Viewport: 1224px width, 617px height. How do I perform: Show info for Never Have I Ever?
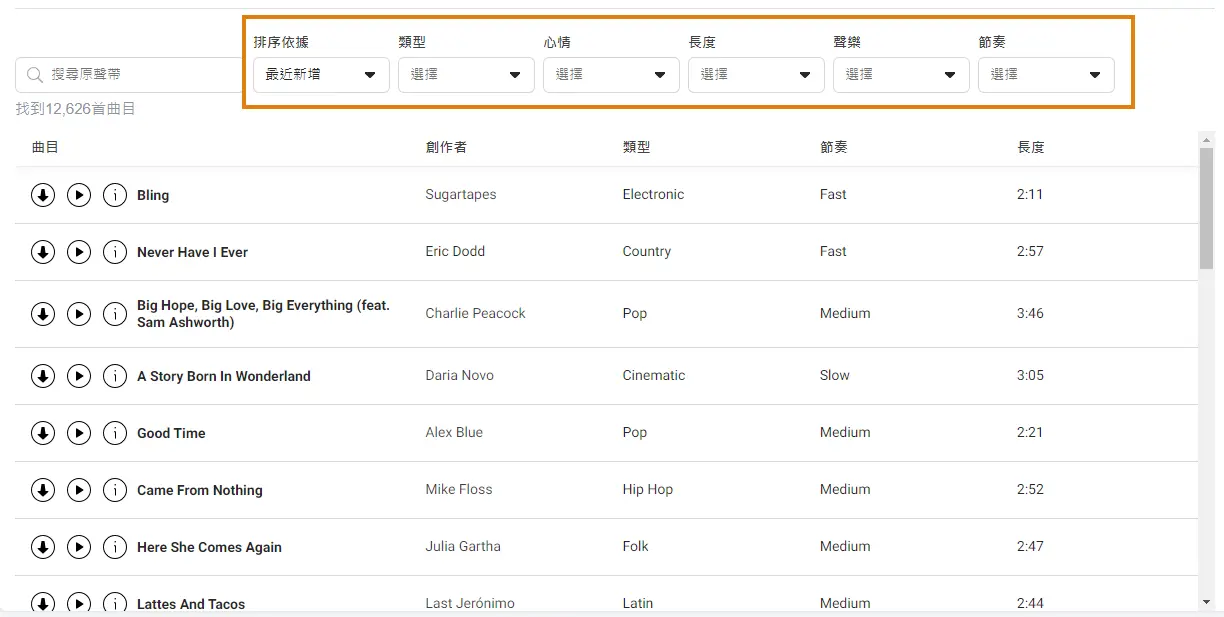click(x=115, y=252)
